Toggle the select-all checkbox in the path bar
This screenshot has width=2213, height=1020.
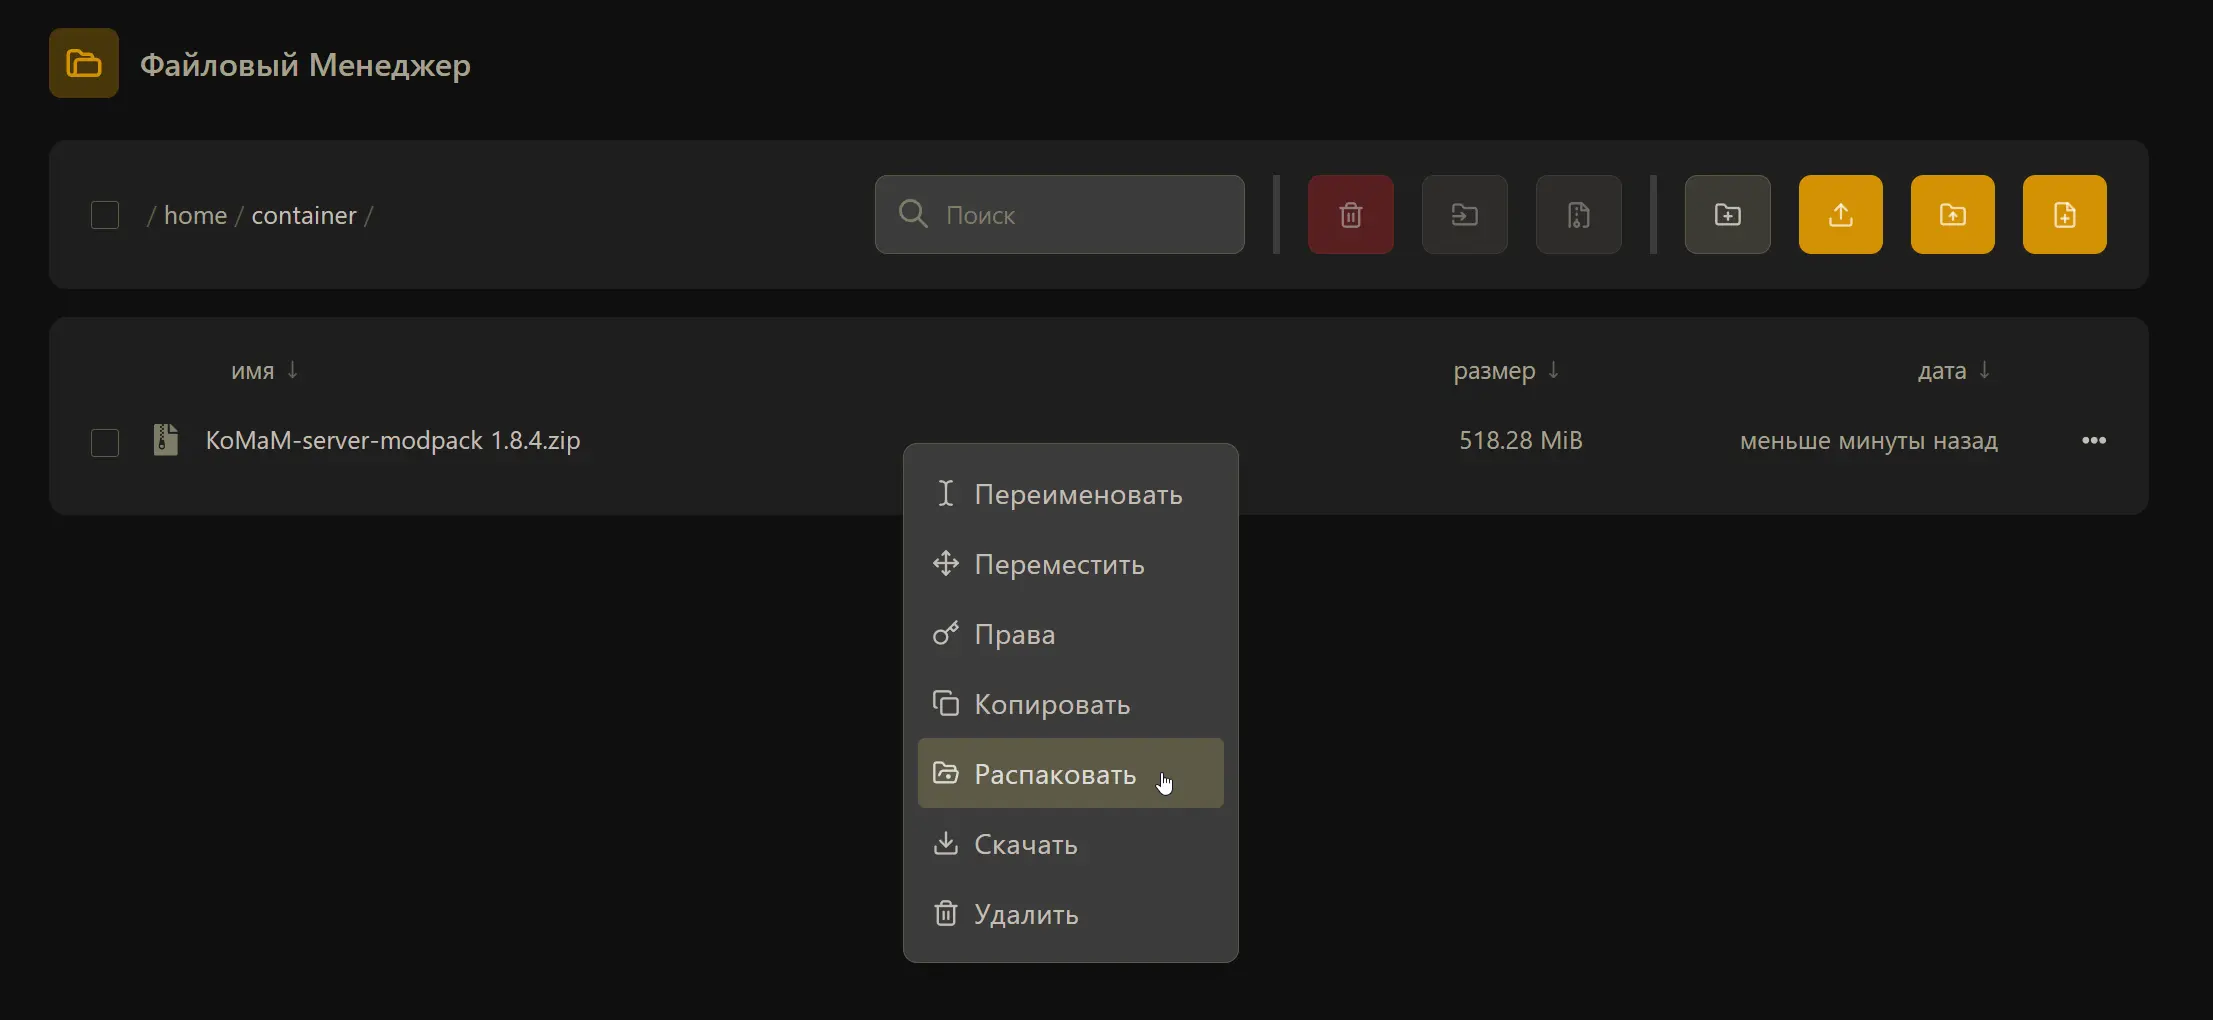point(105,215)
